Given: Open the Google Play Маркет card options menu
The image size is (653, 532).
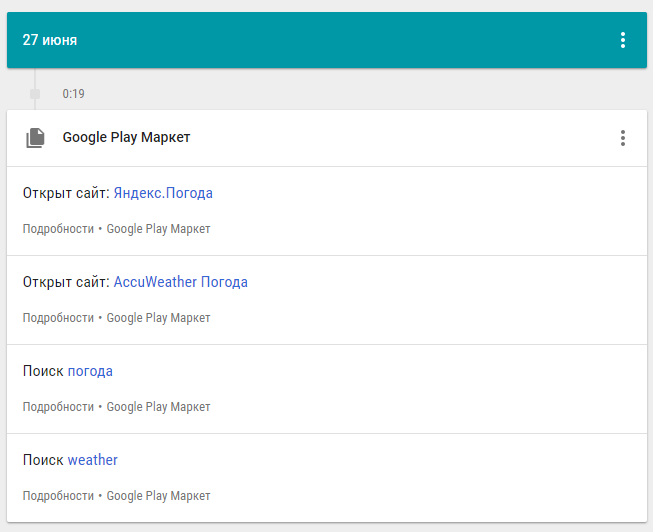Looking at the screenshot, I should pos(623,138).
